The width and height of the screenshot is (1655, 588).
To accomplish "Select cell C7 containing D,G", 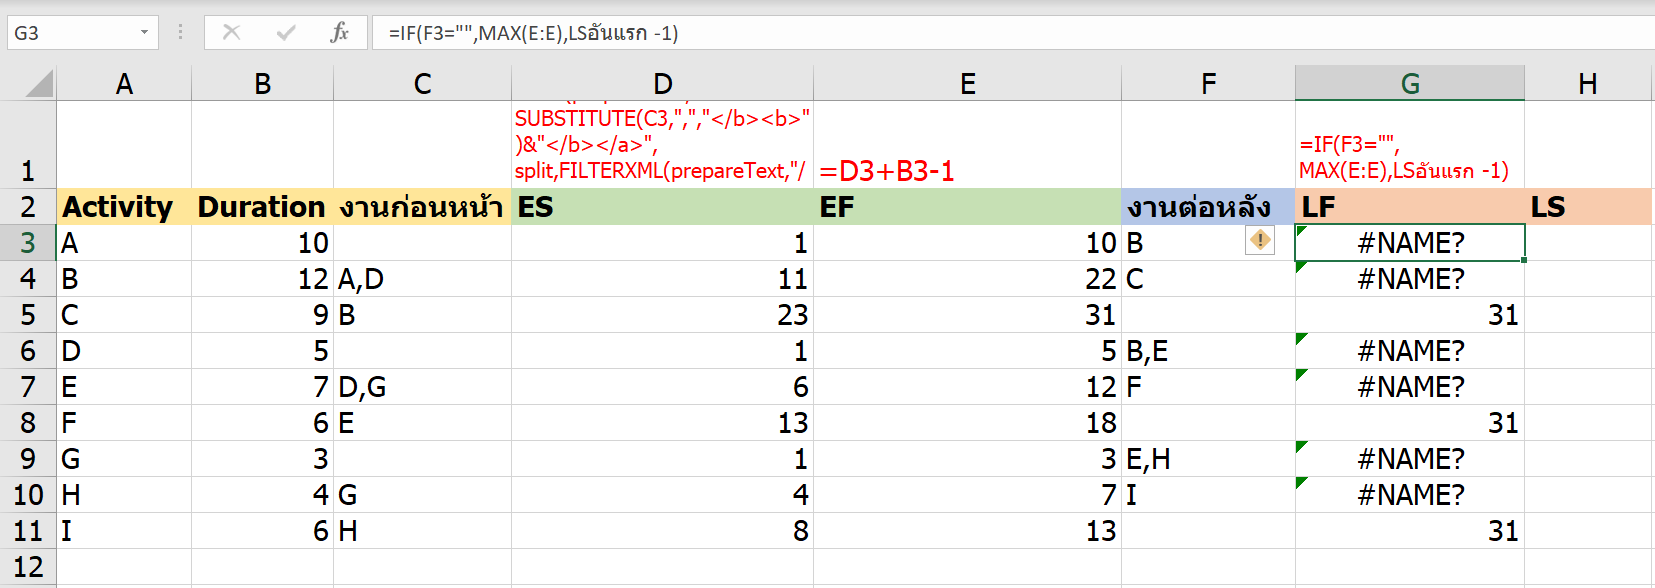I will click(x=422, y=387).
